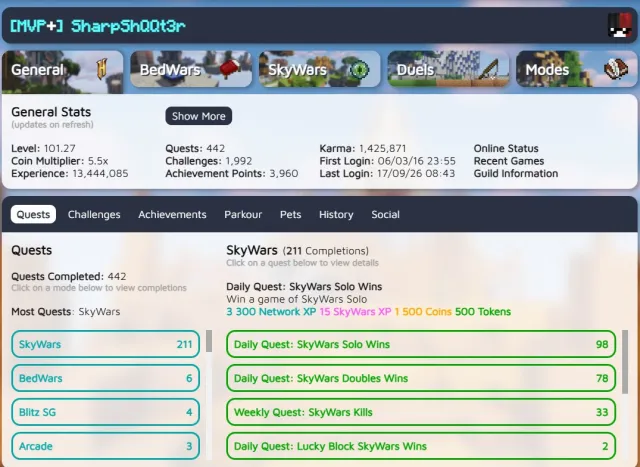640x467 pixels.
Task: Click the ender eye icon on SkyWars
Action: [x=359, y=69]
